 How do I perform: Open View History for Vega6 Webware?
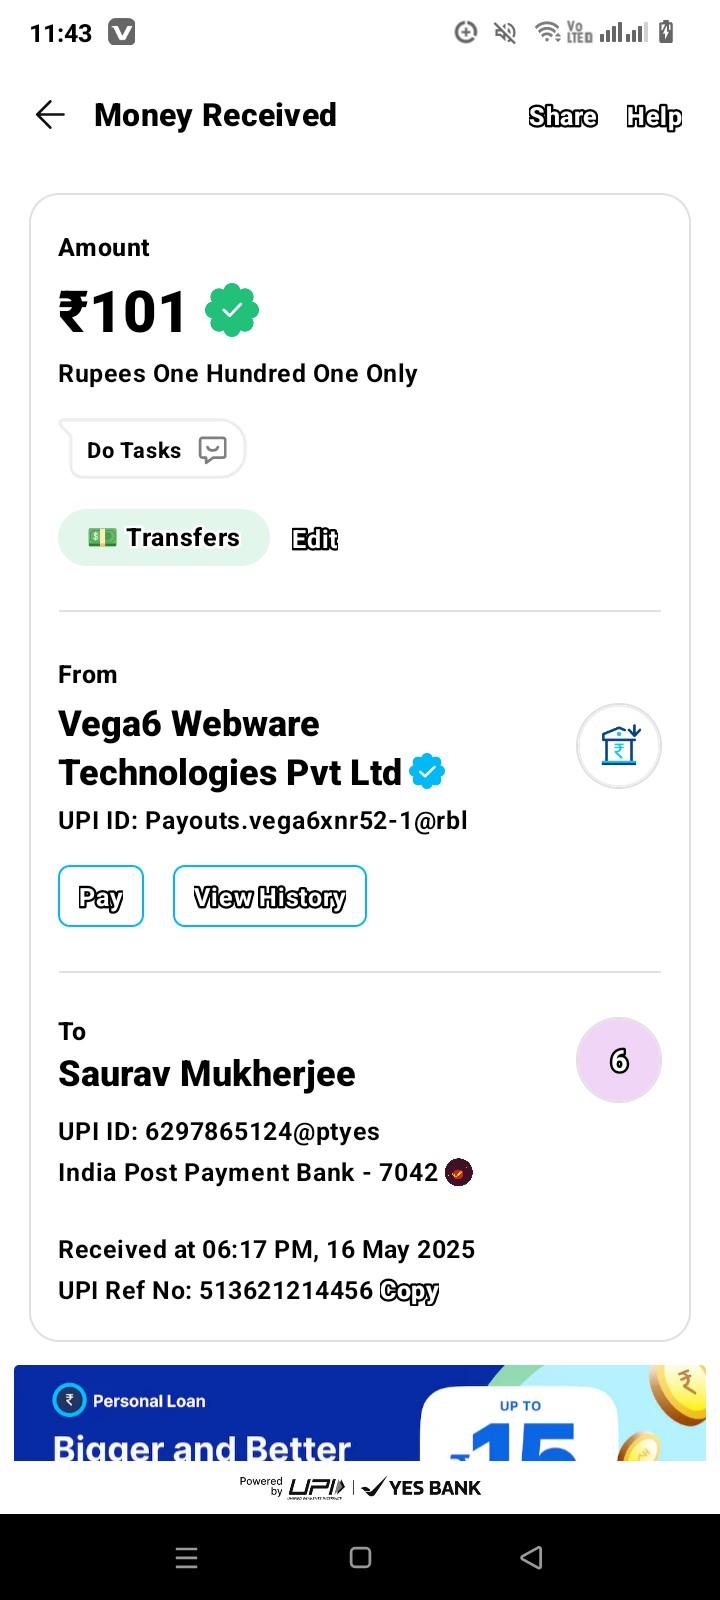click(x=270, y=896)
